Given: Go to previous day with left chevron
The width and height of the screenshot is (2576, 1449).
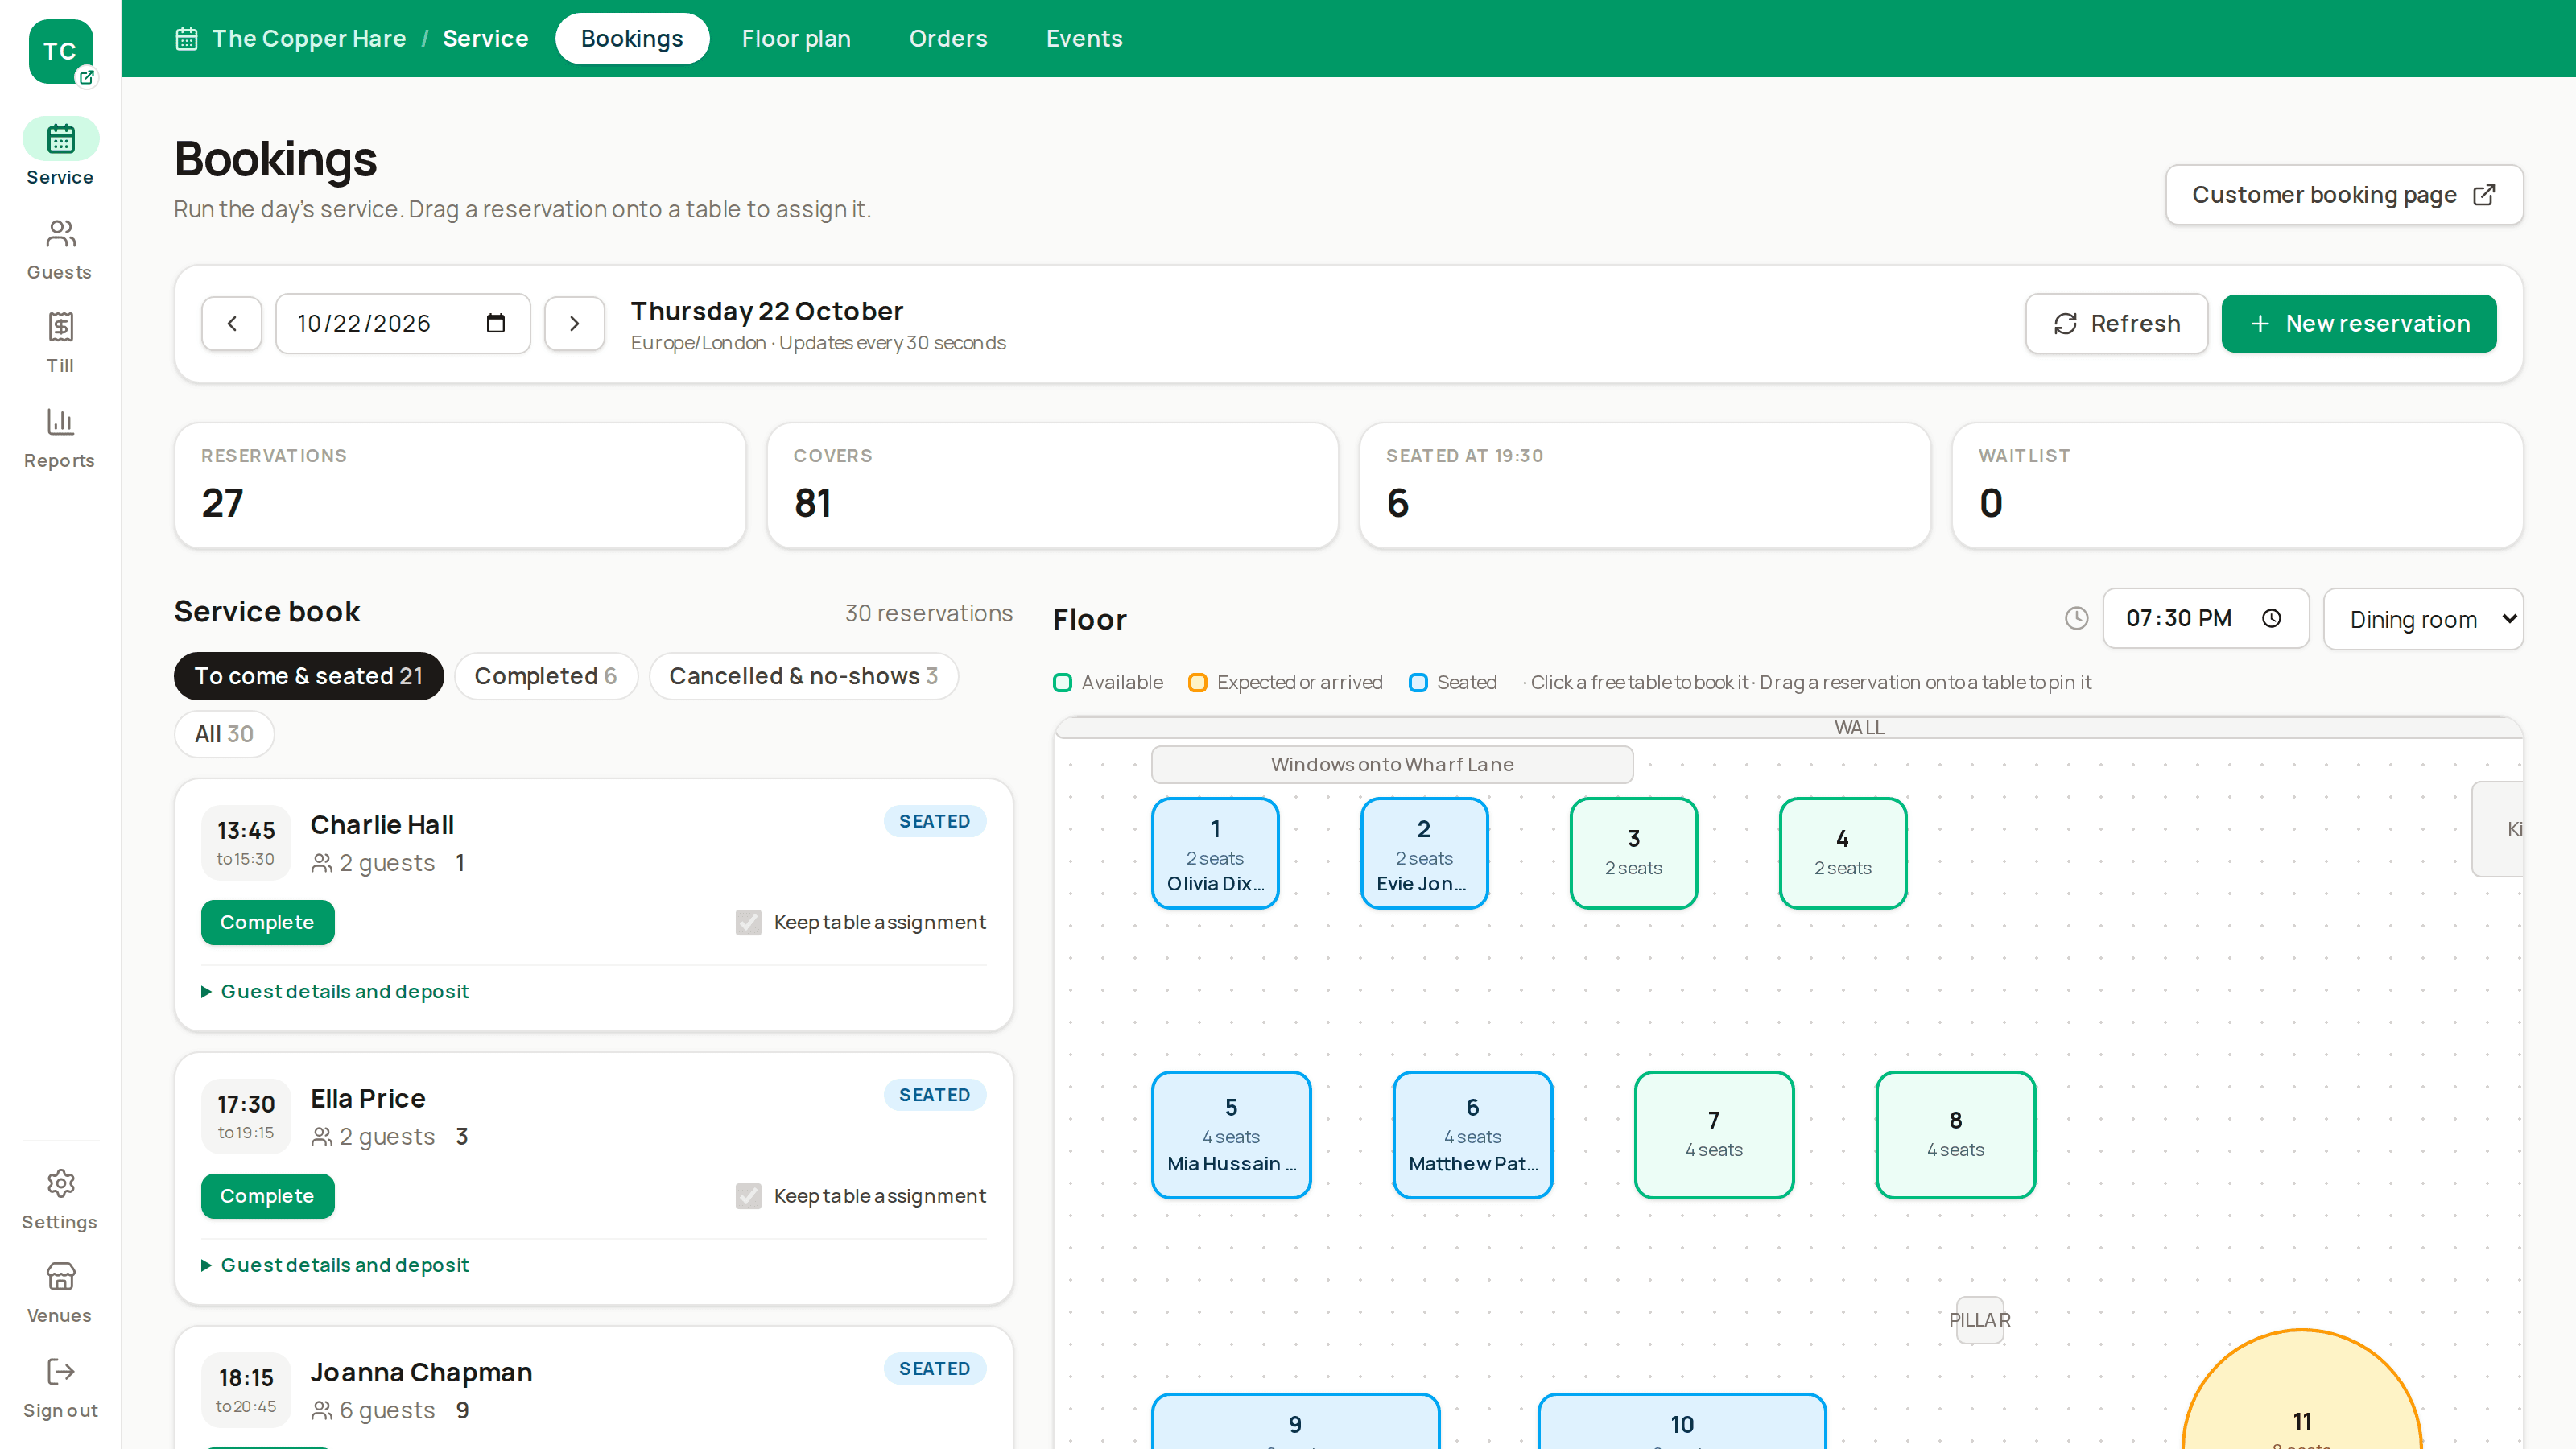Looking at the screenshot, I should [231, 323].
